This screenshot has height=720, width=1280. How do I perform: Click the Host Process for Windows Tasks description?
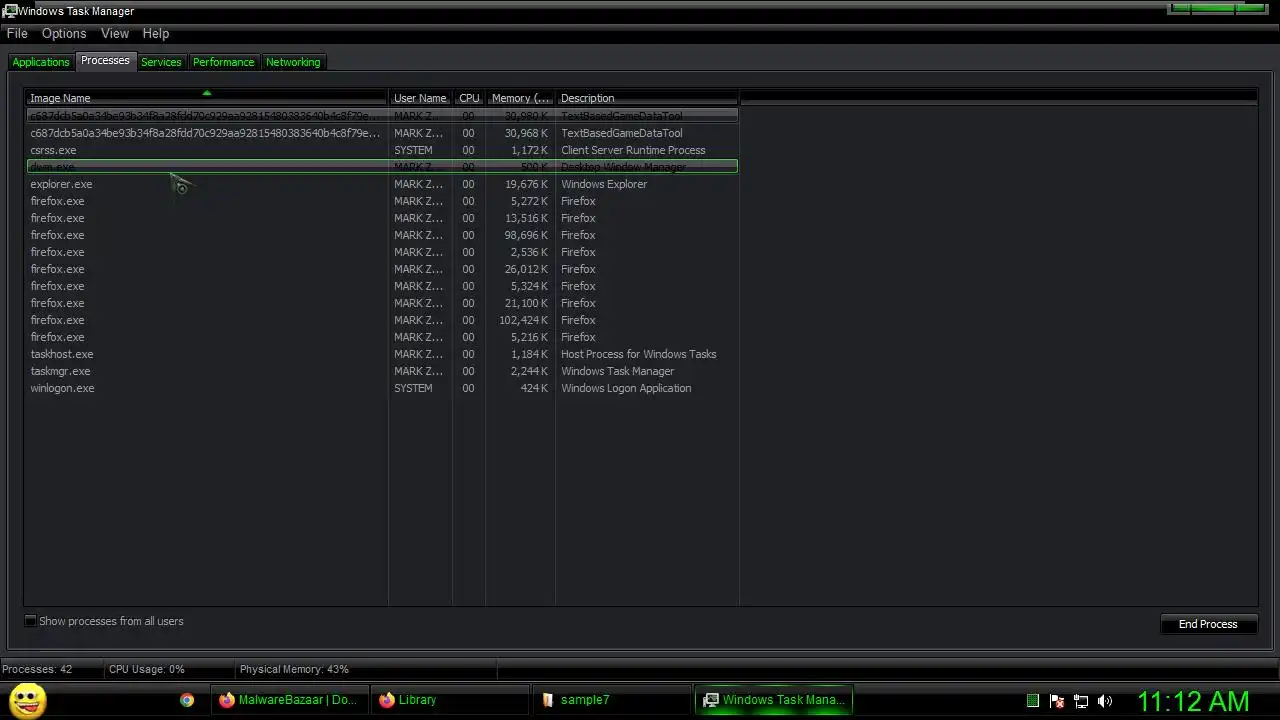(638, 354)
